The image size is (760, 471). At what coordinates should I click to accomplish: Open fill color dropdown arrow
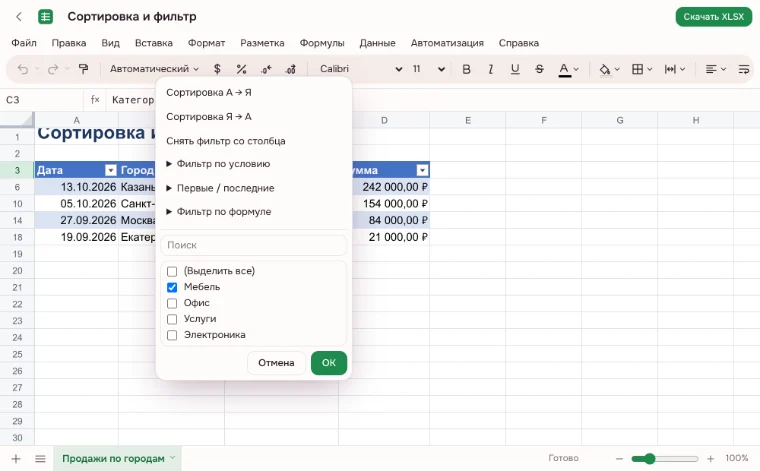point(617,69)
